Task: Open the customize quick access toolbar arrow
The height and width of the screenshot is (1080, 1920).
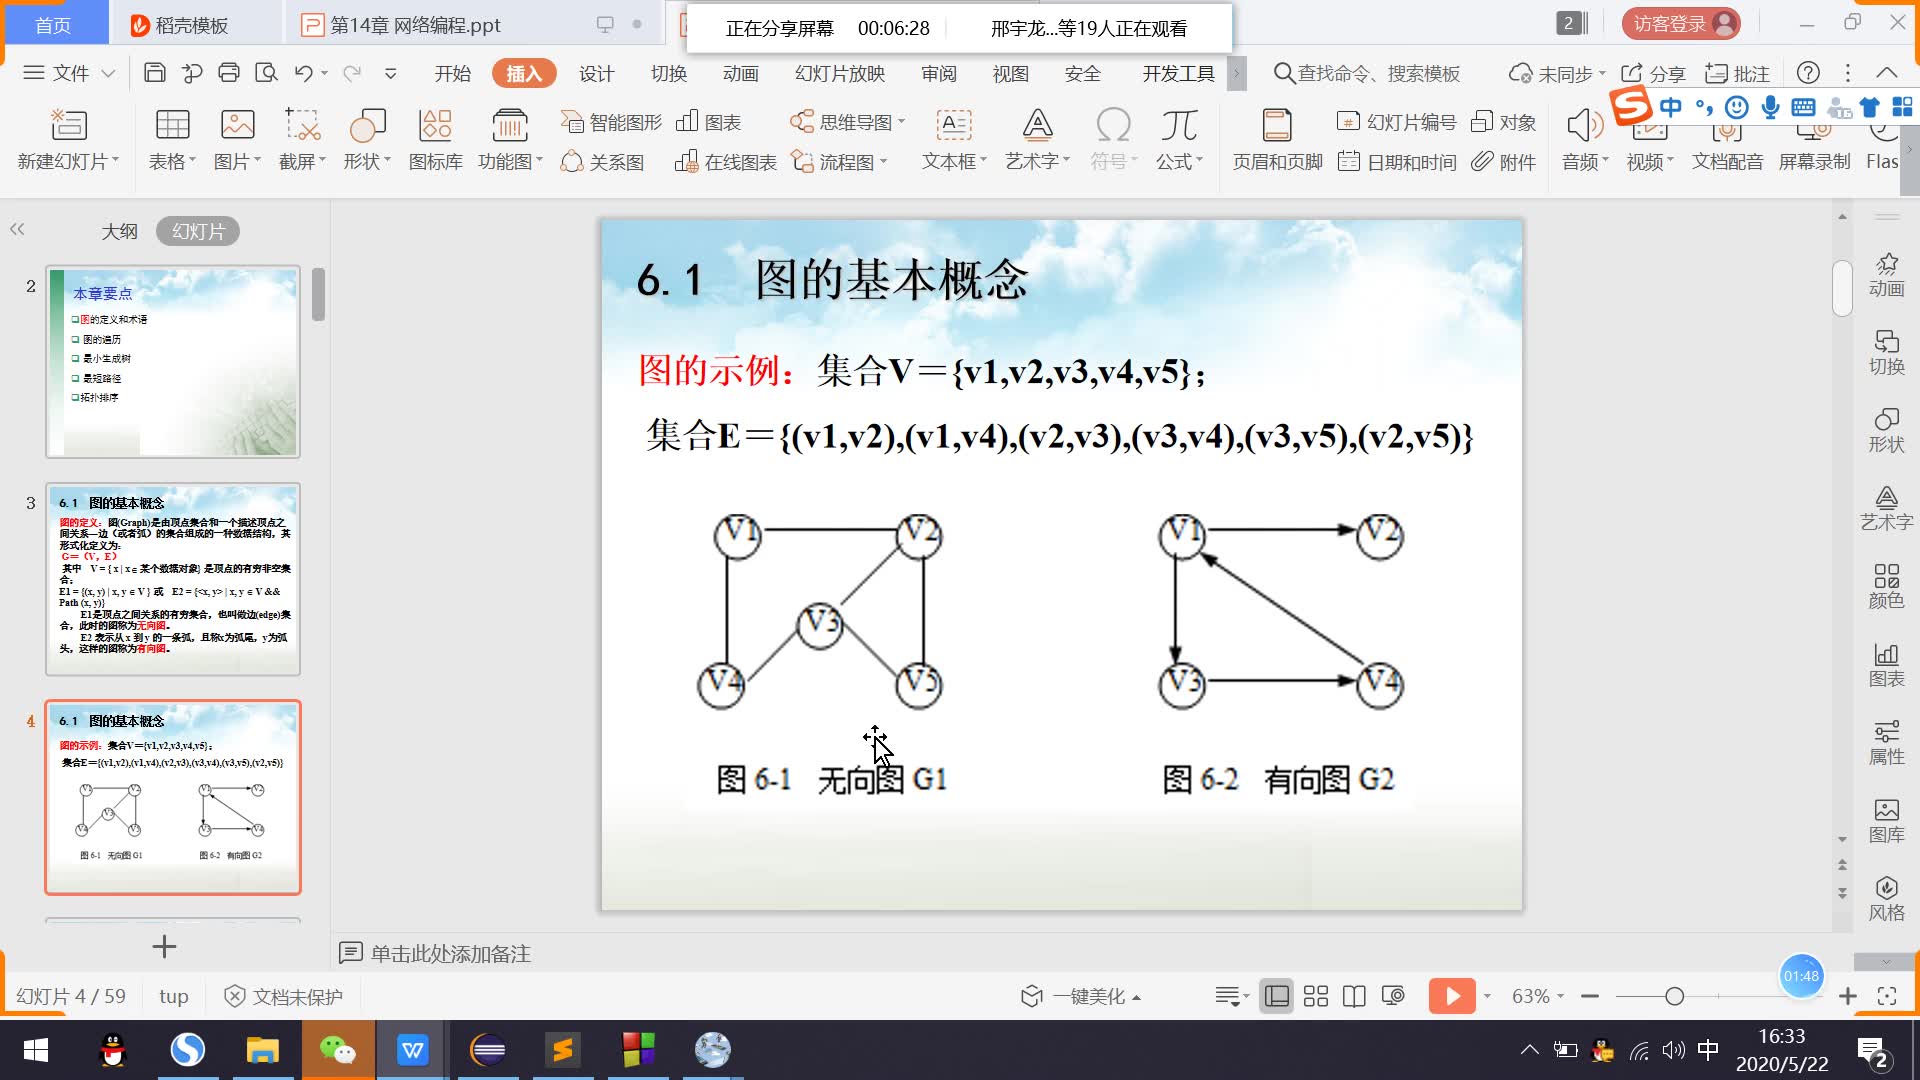Action: [x=390, y=73]
